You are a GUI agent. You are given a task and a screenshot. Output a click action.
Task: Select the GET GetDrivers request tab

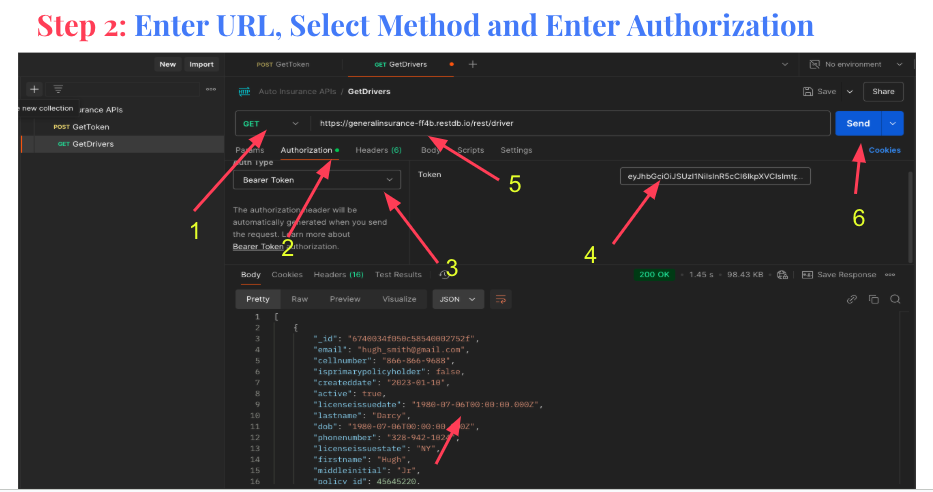pyautogui.click(x=401, y=64)
